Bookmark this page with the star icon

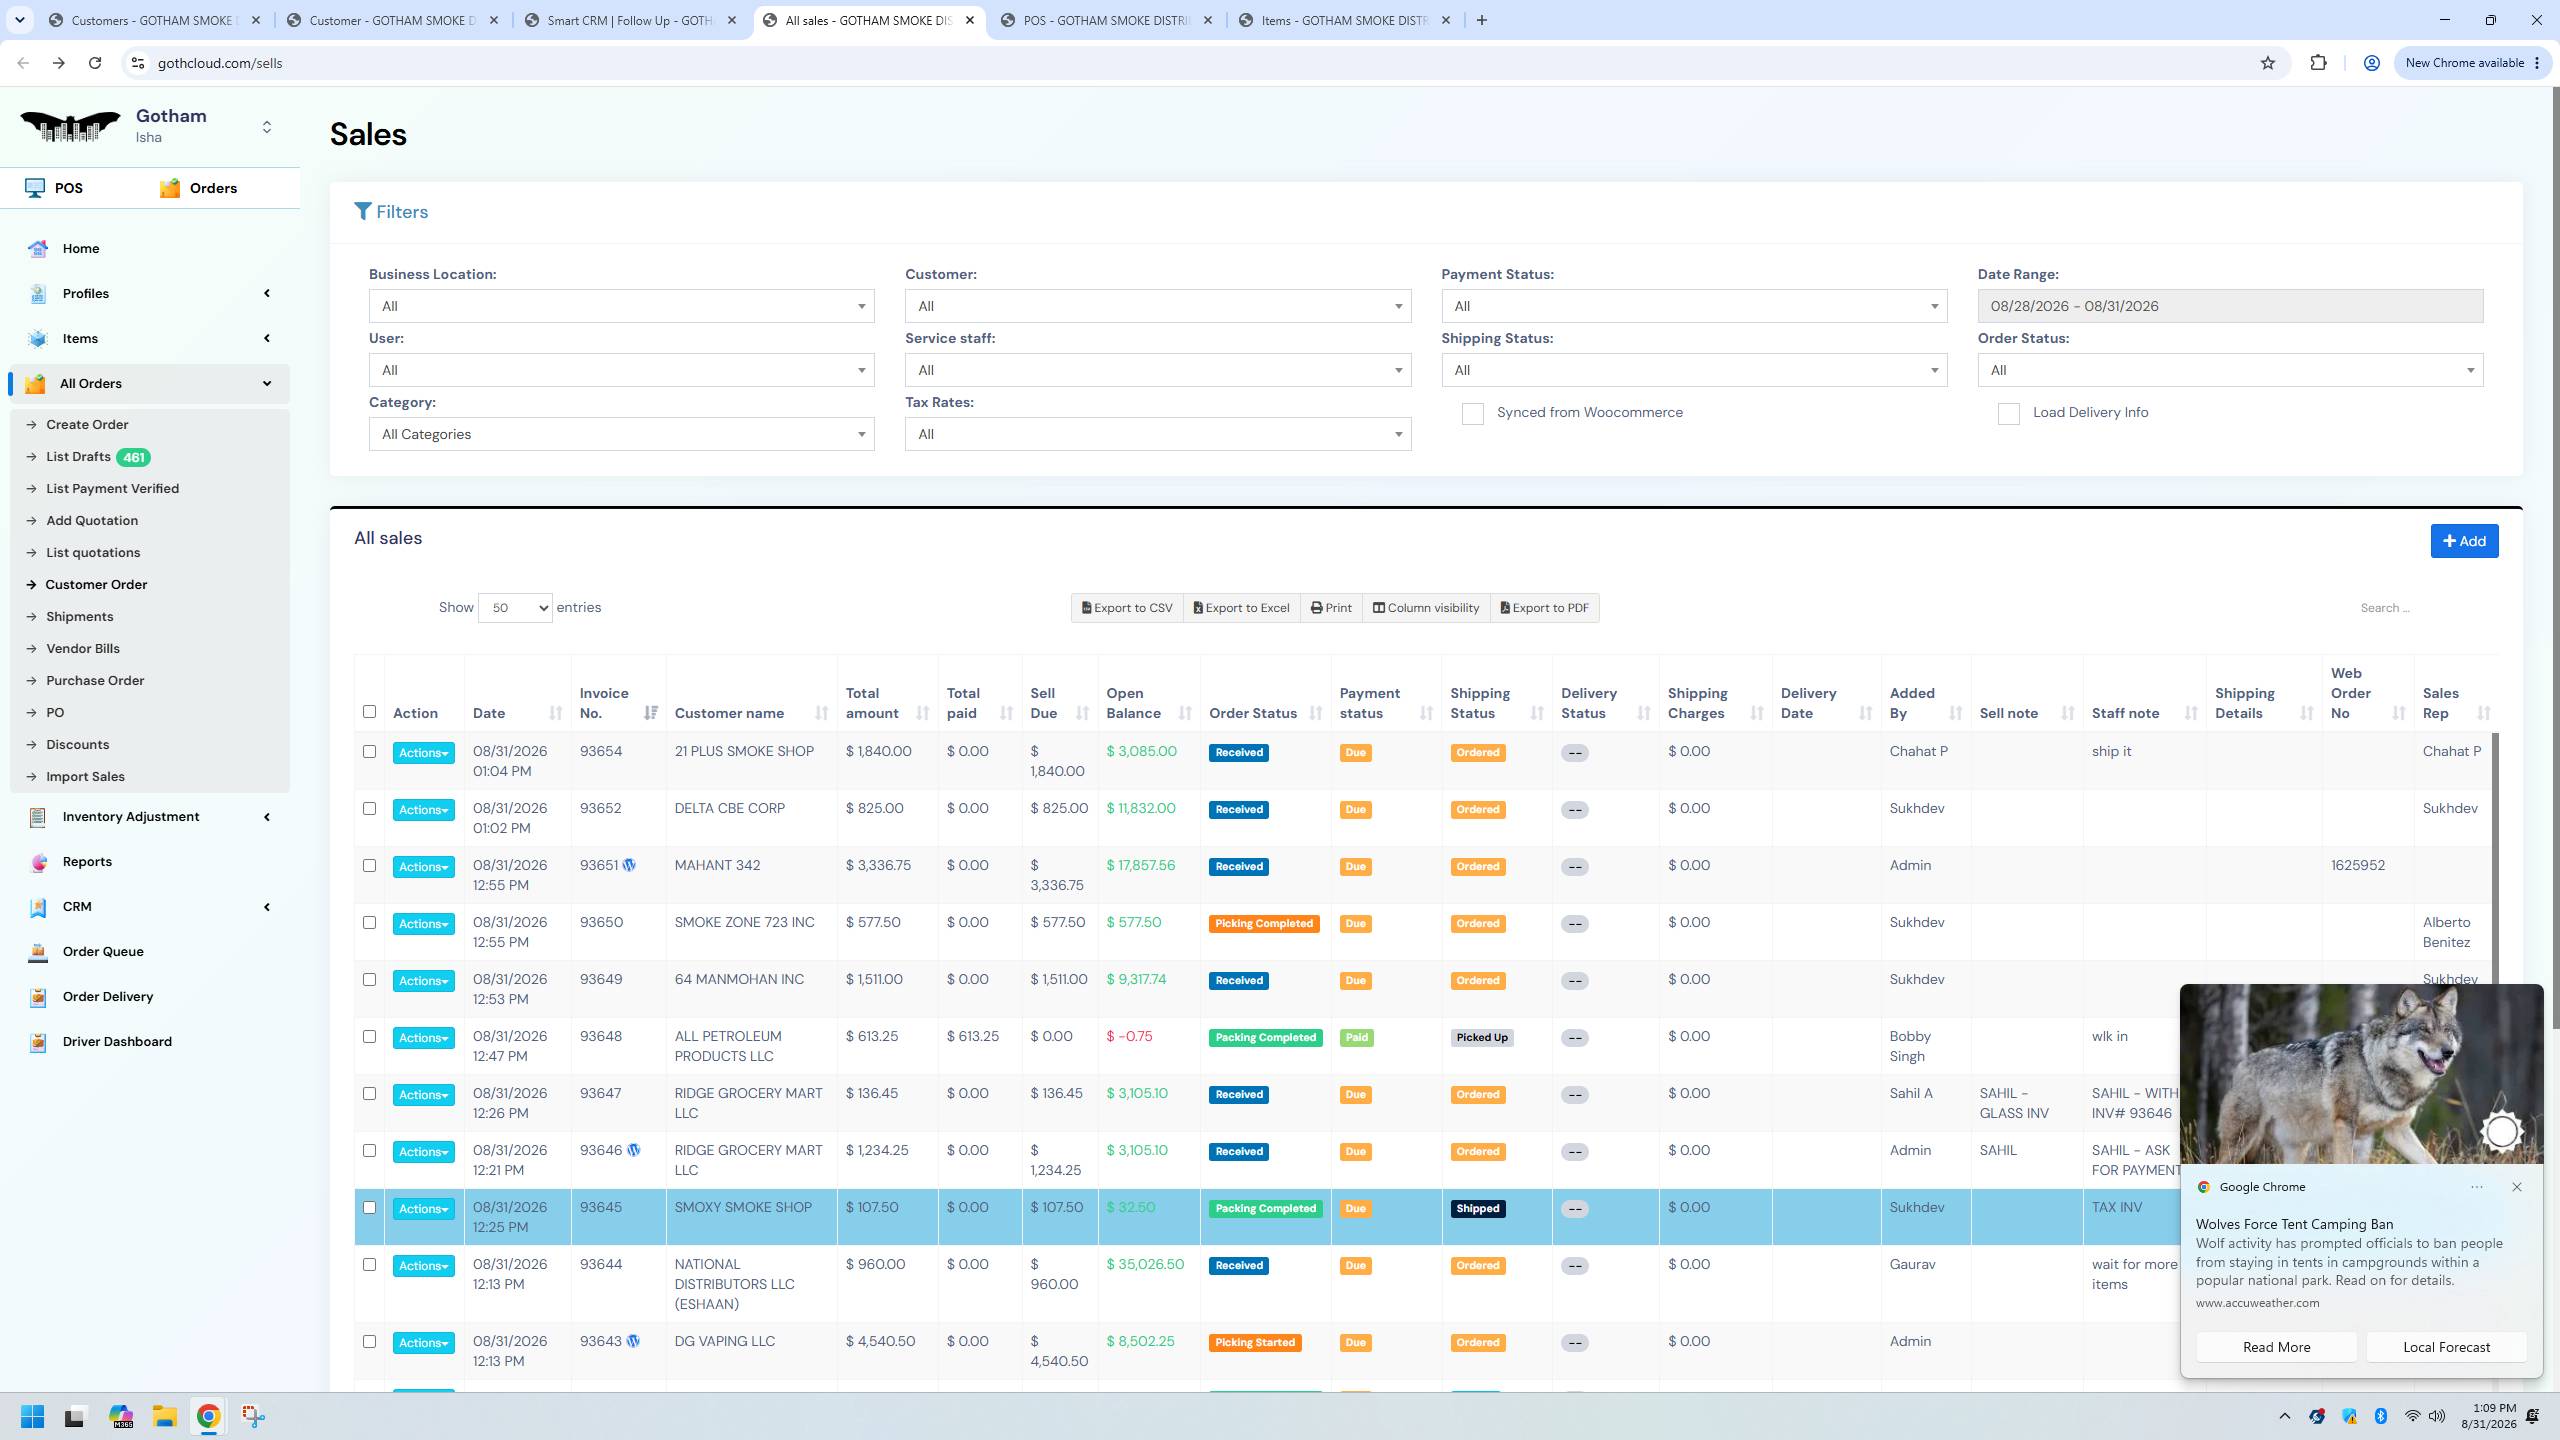tap(2267, 63)
